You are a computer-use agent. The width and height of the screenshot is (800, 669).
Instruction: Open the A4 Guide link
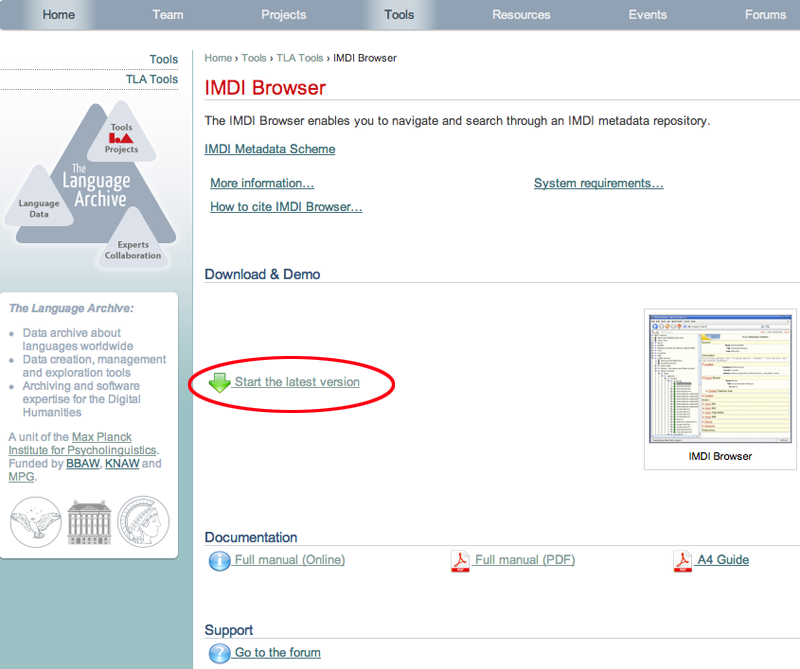coord(723,560)
